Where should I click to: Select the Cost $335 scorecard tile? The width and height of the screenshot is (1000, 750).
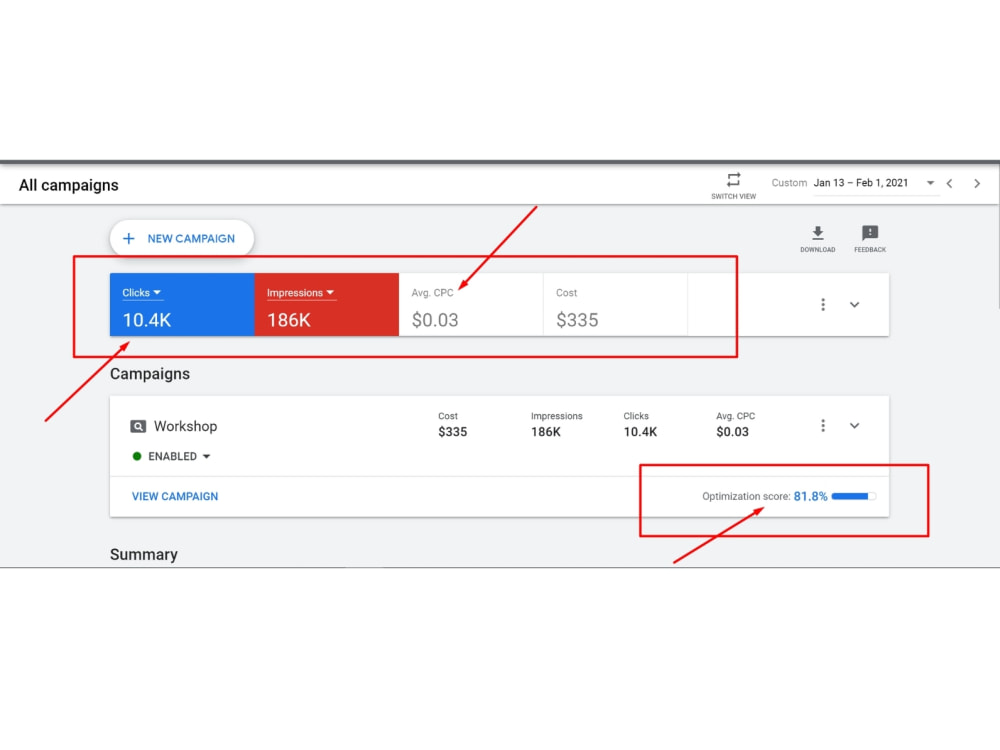(x=615, y=305)
